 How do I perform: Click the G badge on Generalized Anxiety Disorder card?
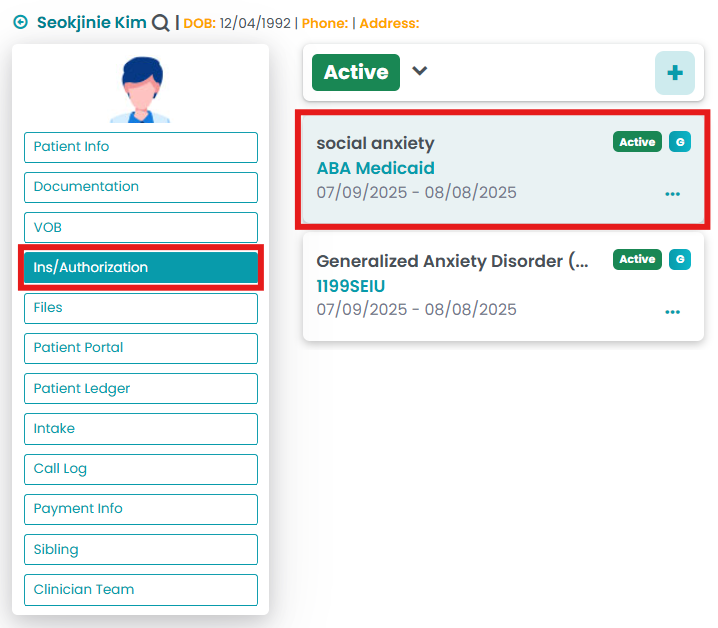point(680,260)
